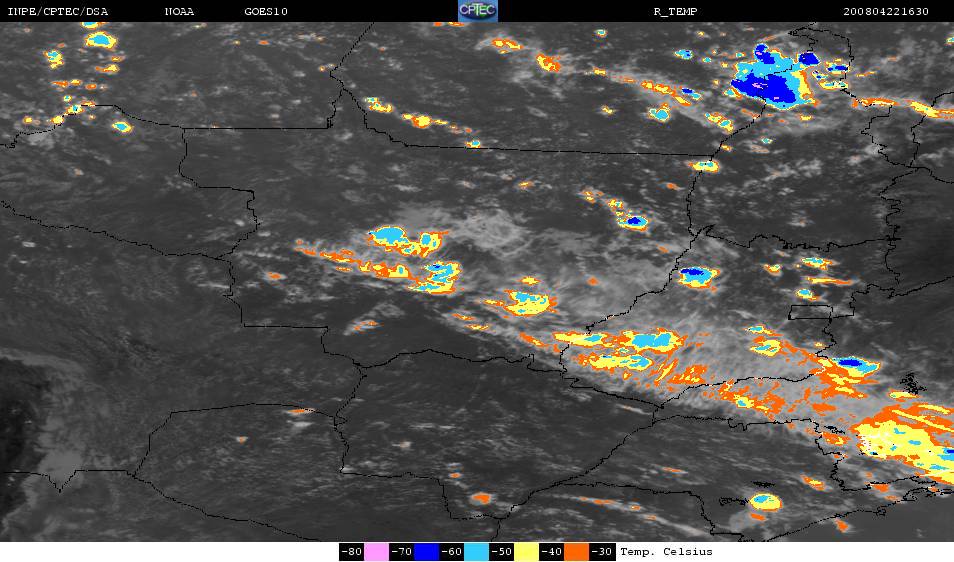Pick the cyan legend swatch after -60

pyautogui.click(x=476, y=552)
